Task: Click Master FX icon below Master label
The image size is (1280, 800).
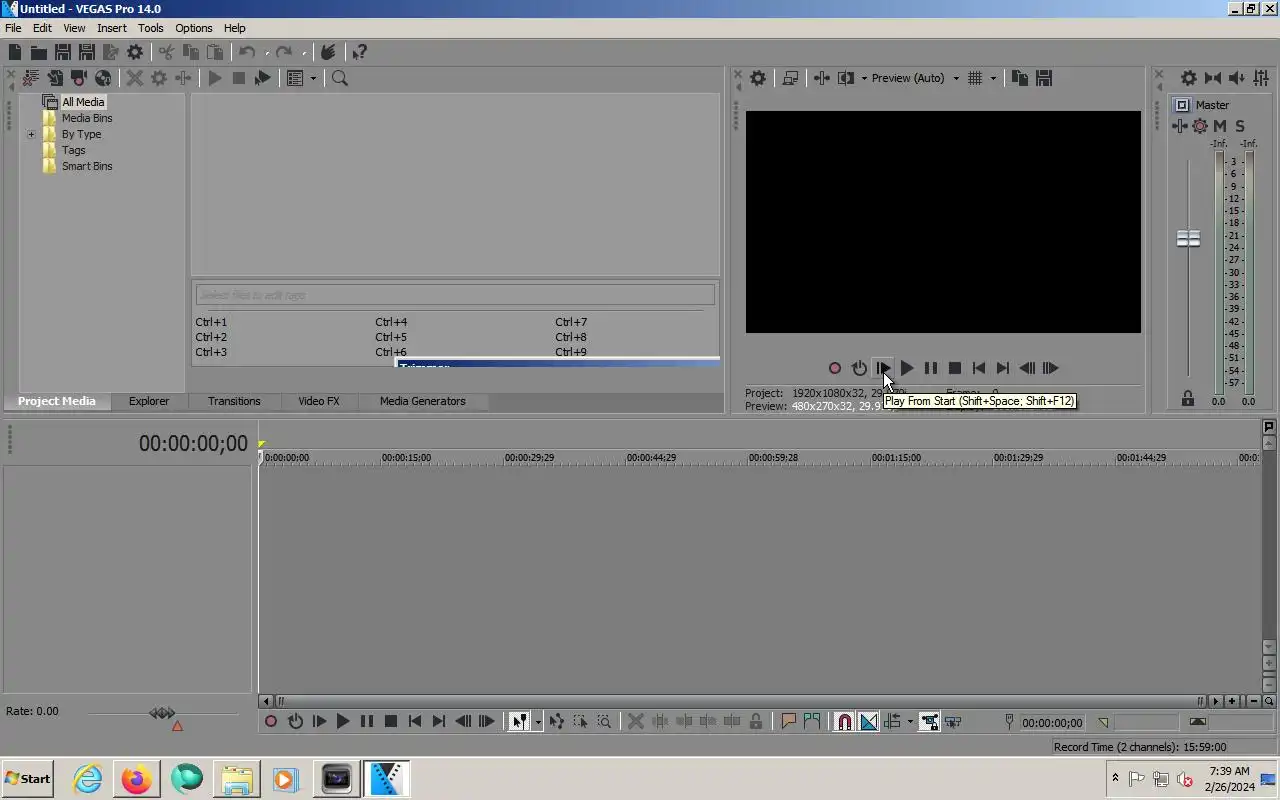Action: tap(1180, 126)
